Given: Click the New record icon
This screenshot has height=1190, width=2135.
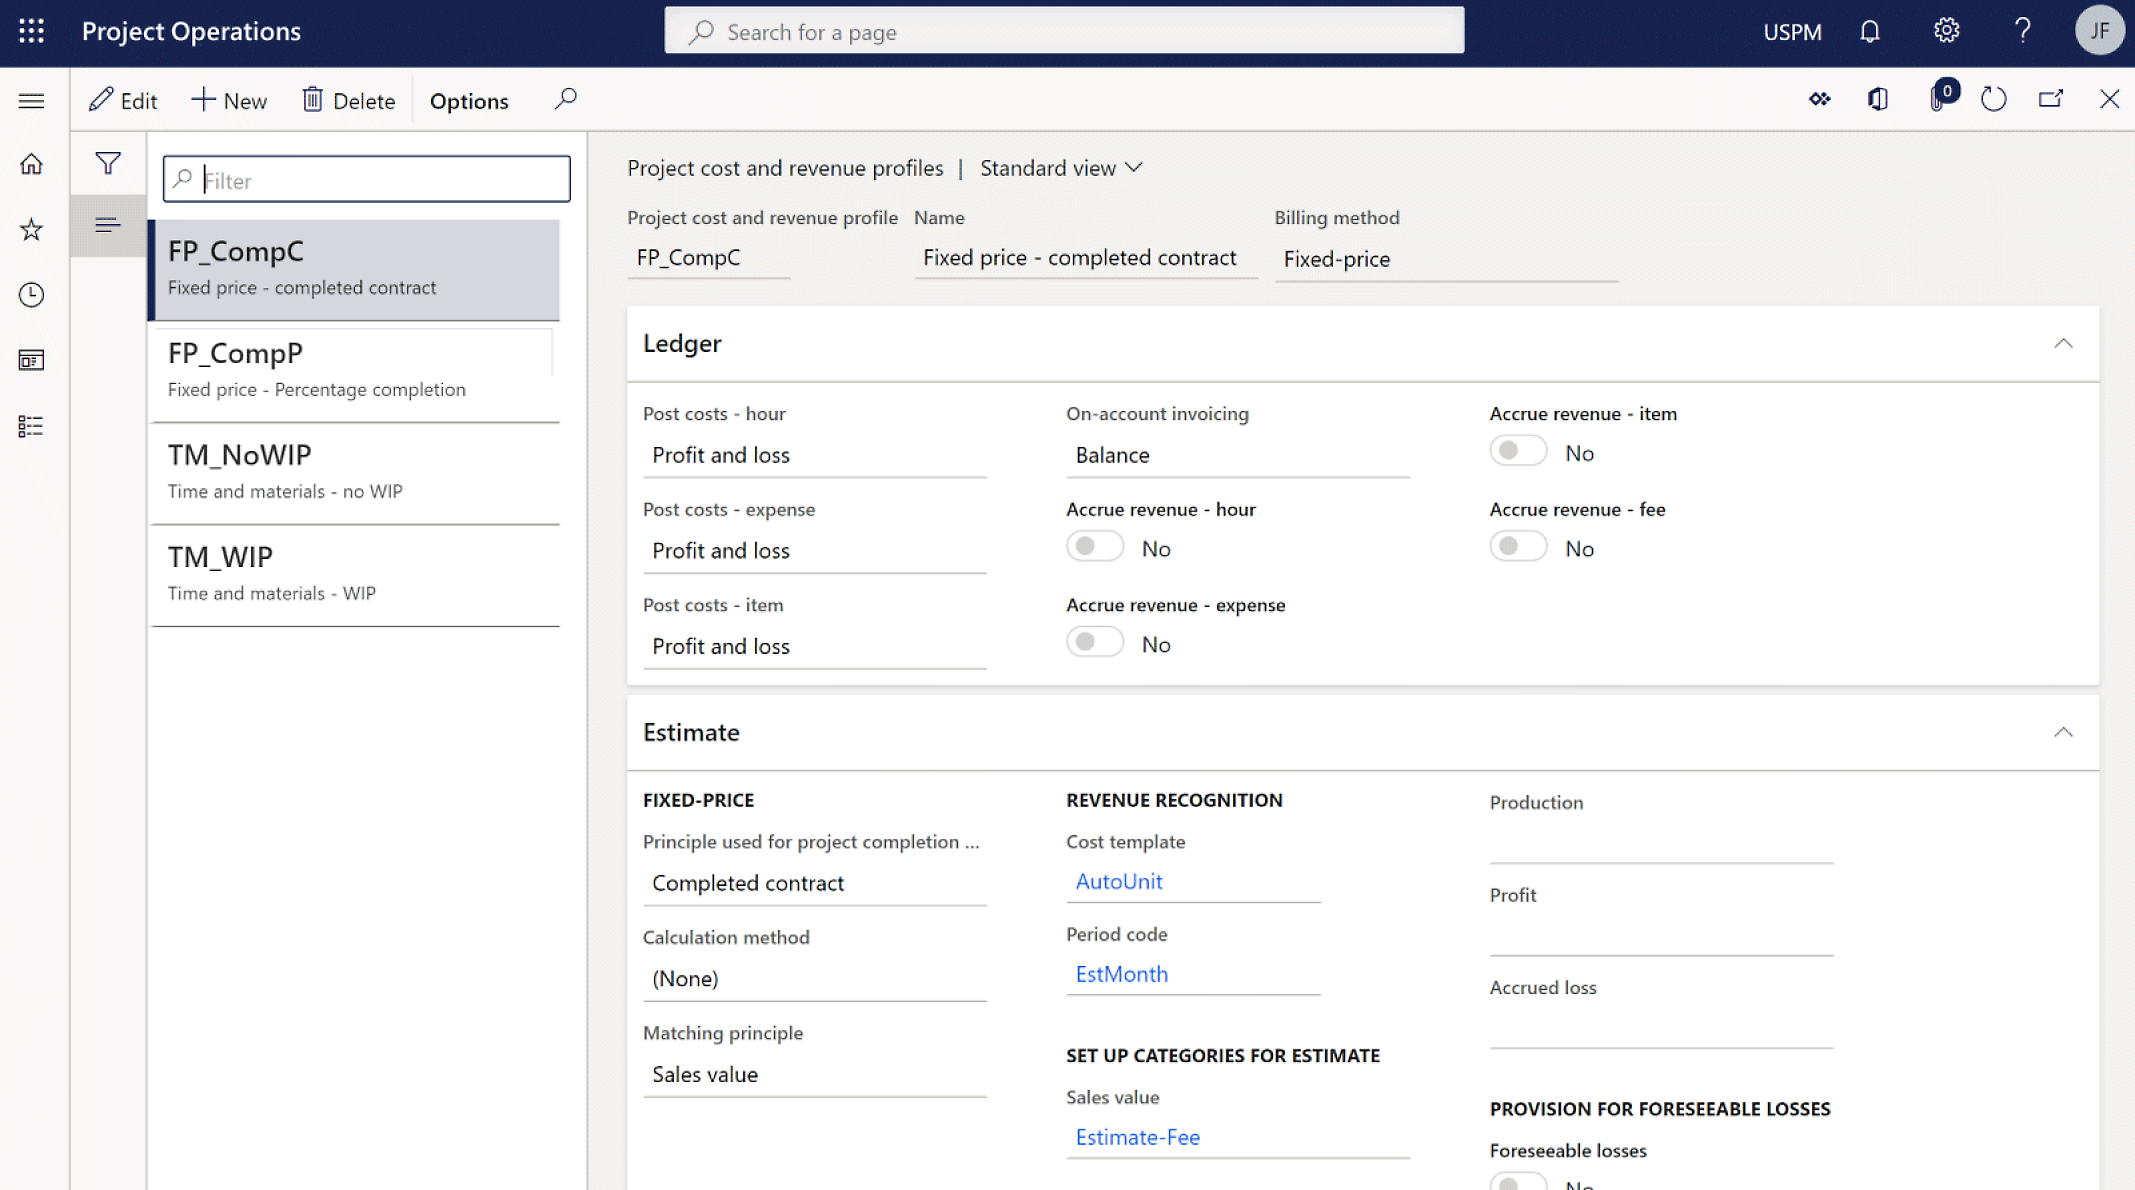Looking at the screenshot, I should pos(229,100).
